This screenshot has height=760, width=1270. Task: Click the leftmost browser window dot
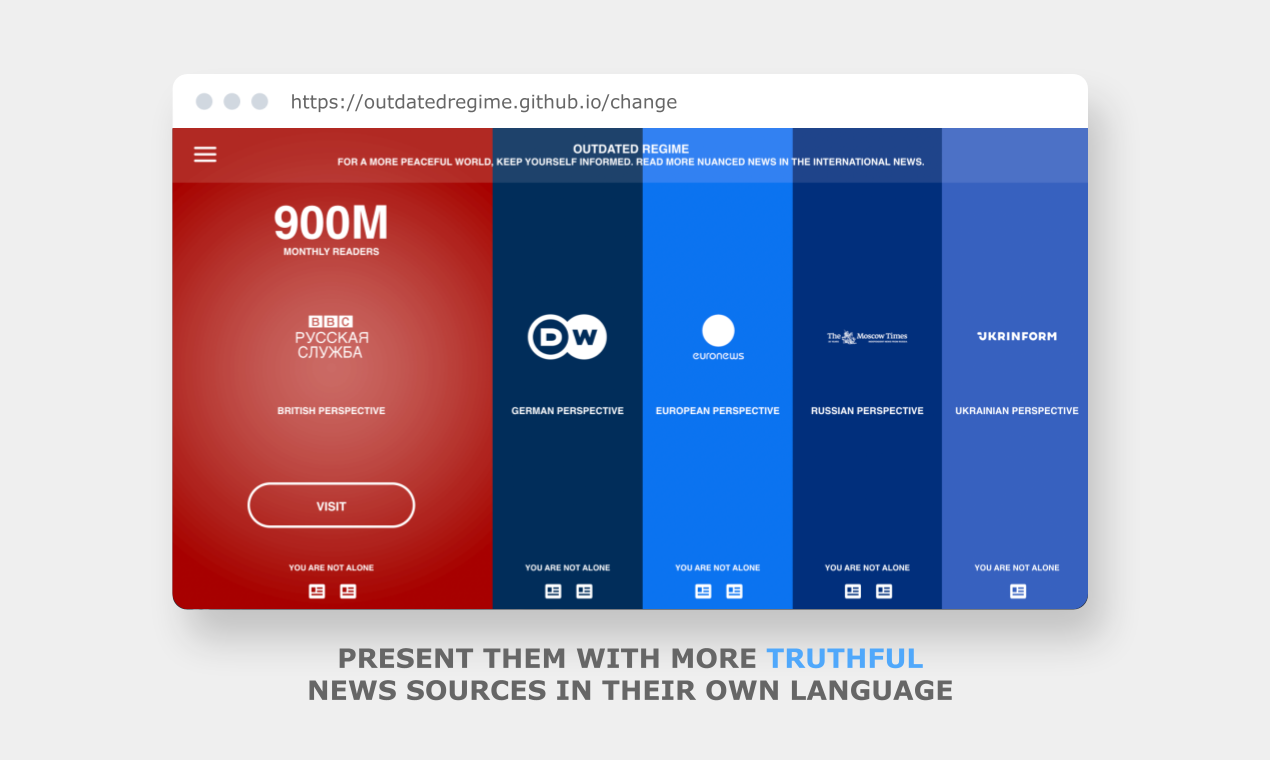coord(204,101)
